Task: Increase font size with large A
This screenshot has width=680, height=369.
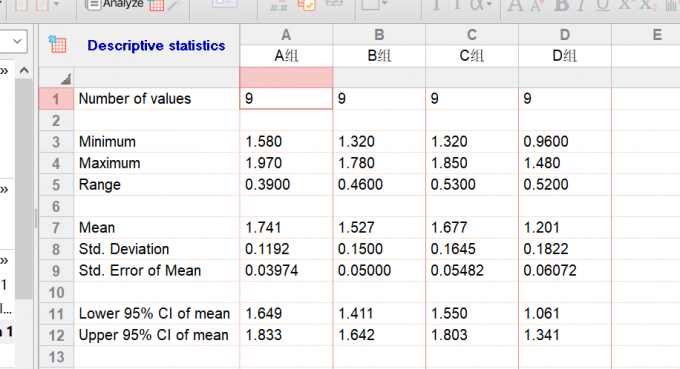Action: (516, 5)
